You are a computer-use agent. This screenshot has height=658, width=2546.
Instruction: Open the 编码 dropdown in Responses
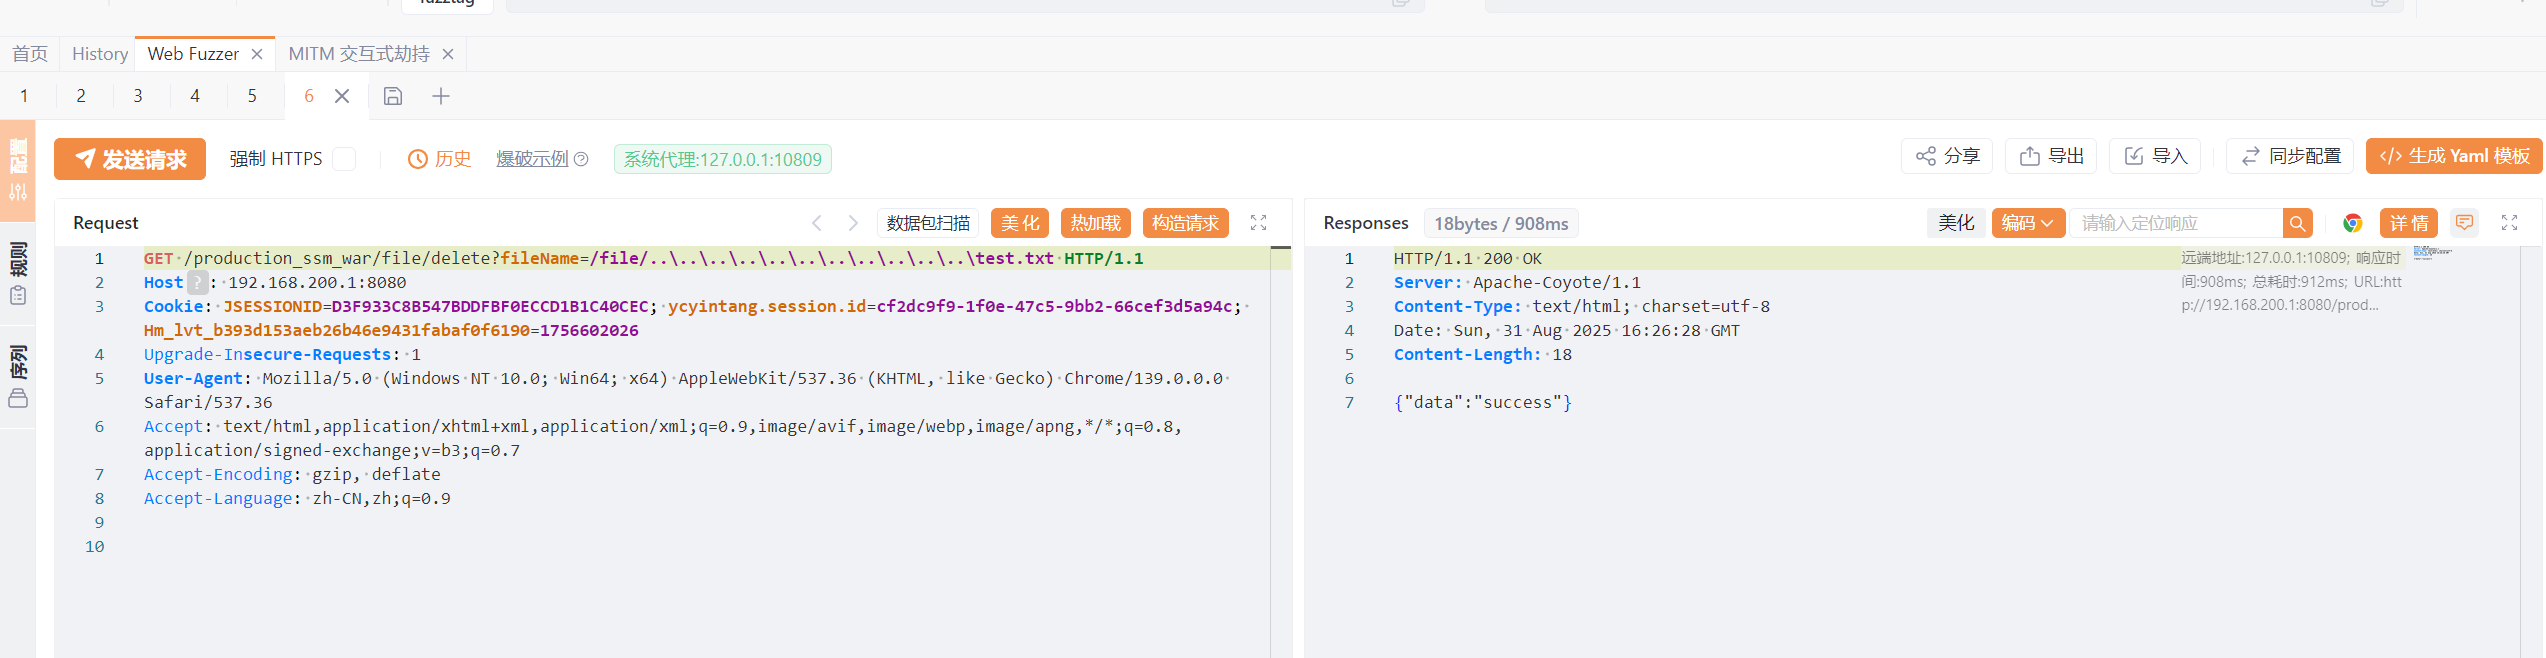pos(2027,223)
